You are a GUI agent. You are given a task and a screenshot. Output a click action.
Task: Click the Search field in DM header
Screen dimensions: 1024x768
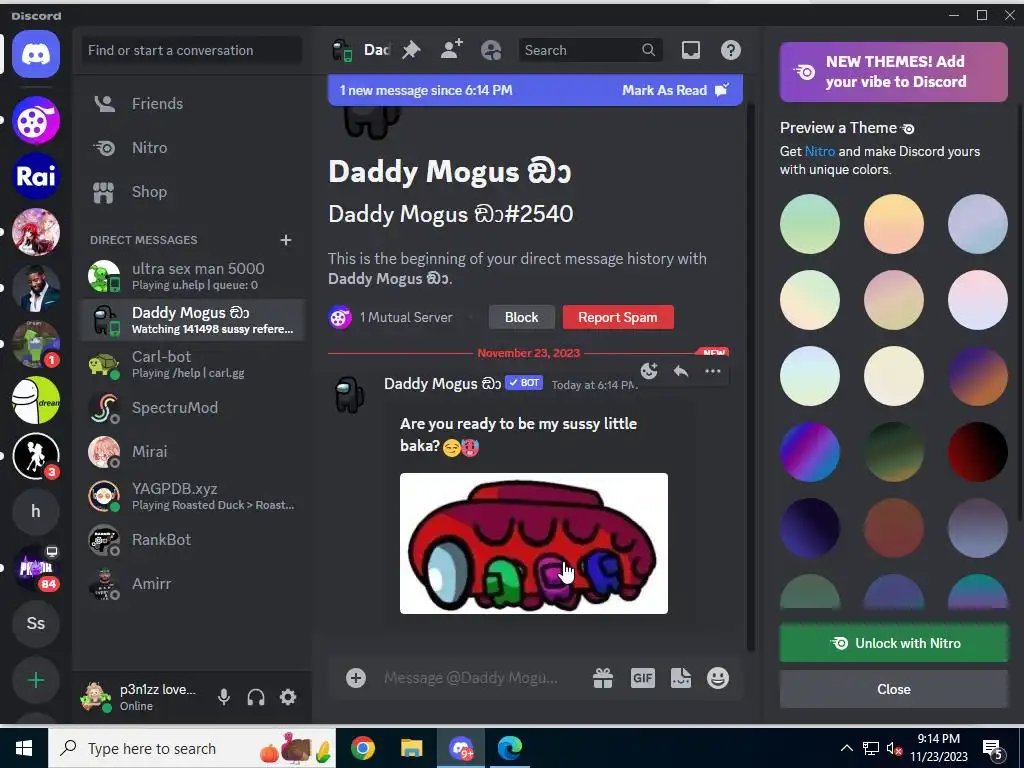pyautogui.click(x=590, y=50)
